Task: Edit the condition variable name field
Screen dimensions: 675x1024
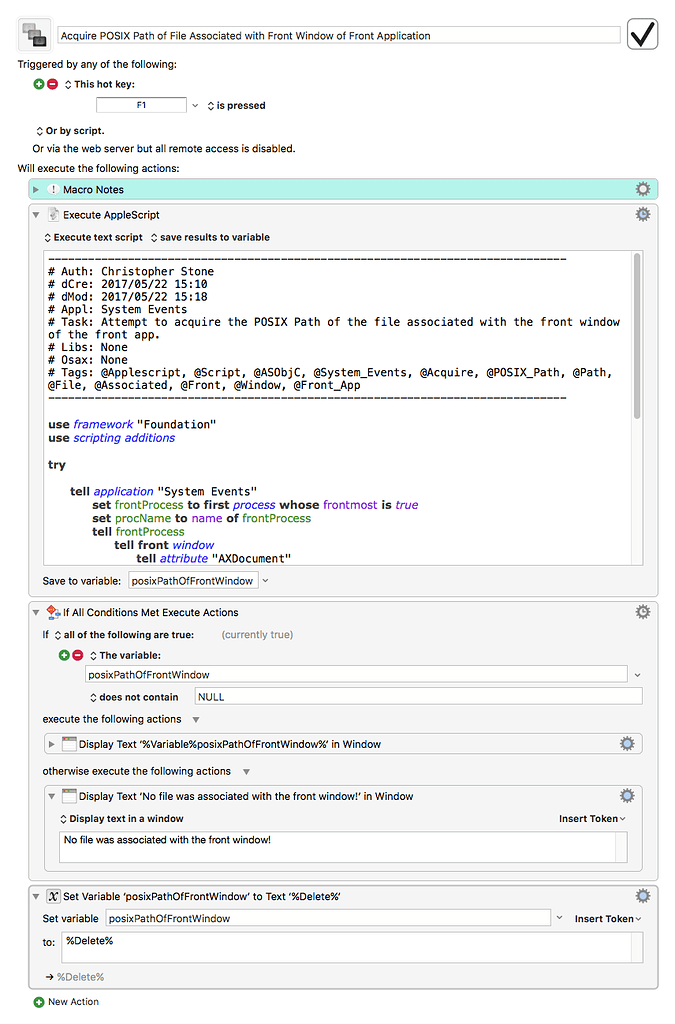Action: click(356, 675)
